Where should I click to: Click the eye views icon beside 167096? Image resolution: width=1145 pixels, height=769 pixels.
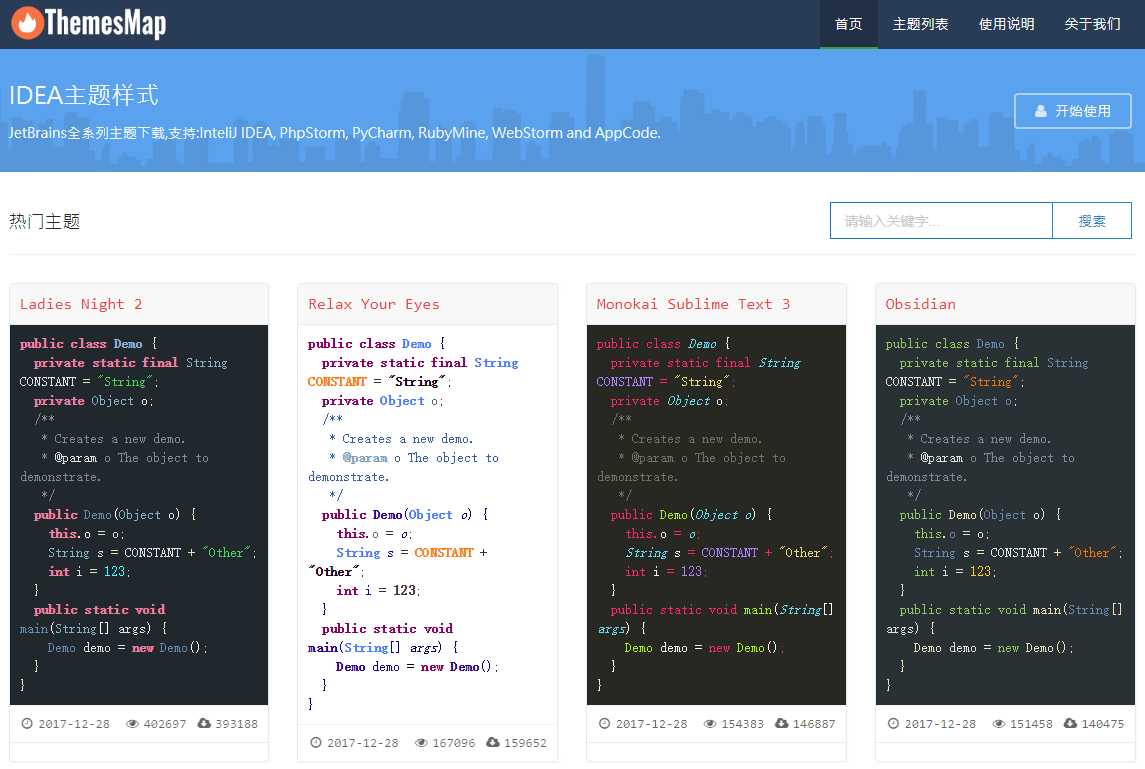pyautogui.click(x=421, y=743)
